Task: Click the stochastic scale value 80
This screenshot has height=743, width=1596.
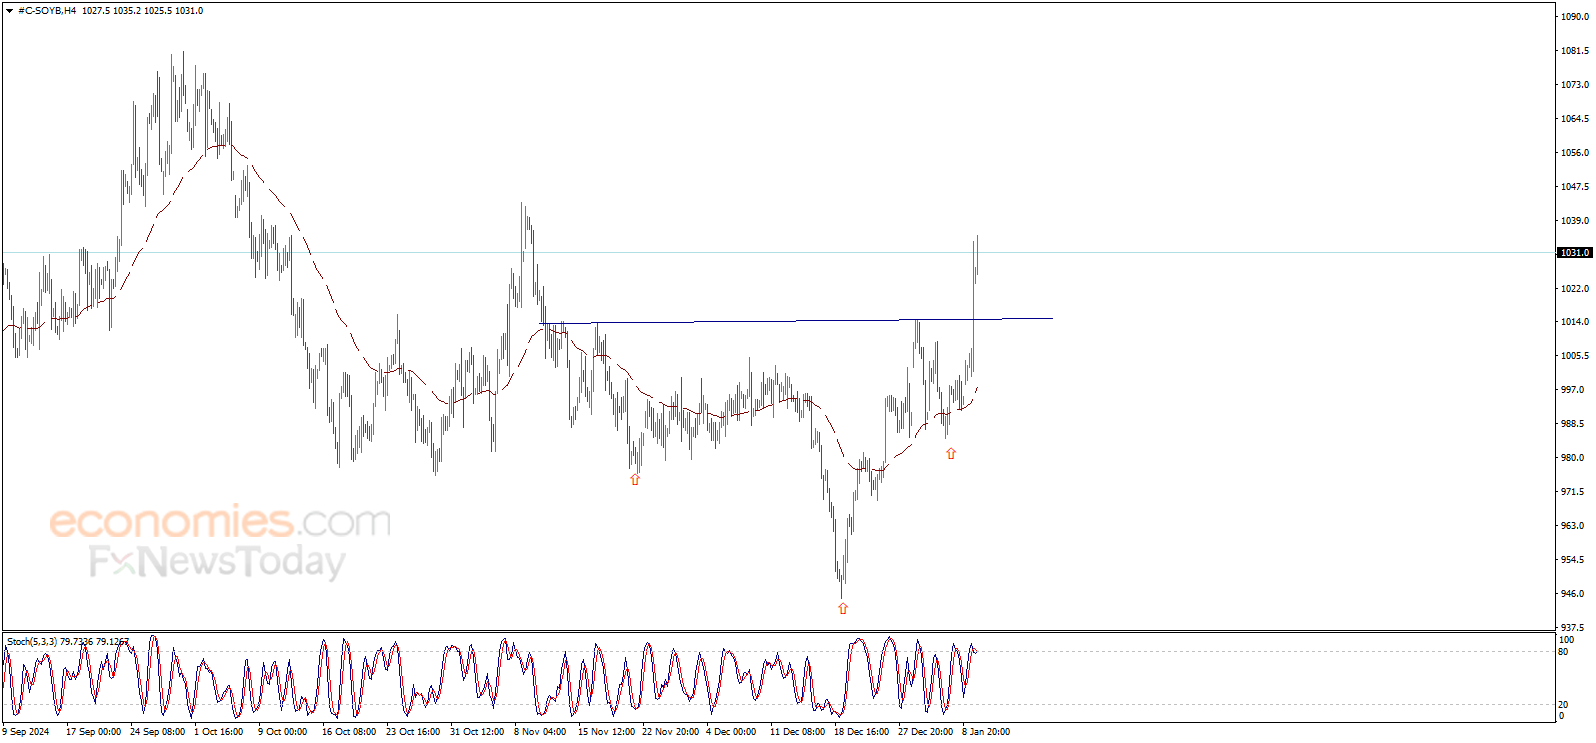Action: (1563, 652)
